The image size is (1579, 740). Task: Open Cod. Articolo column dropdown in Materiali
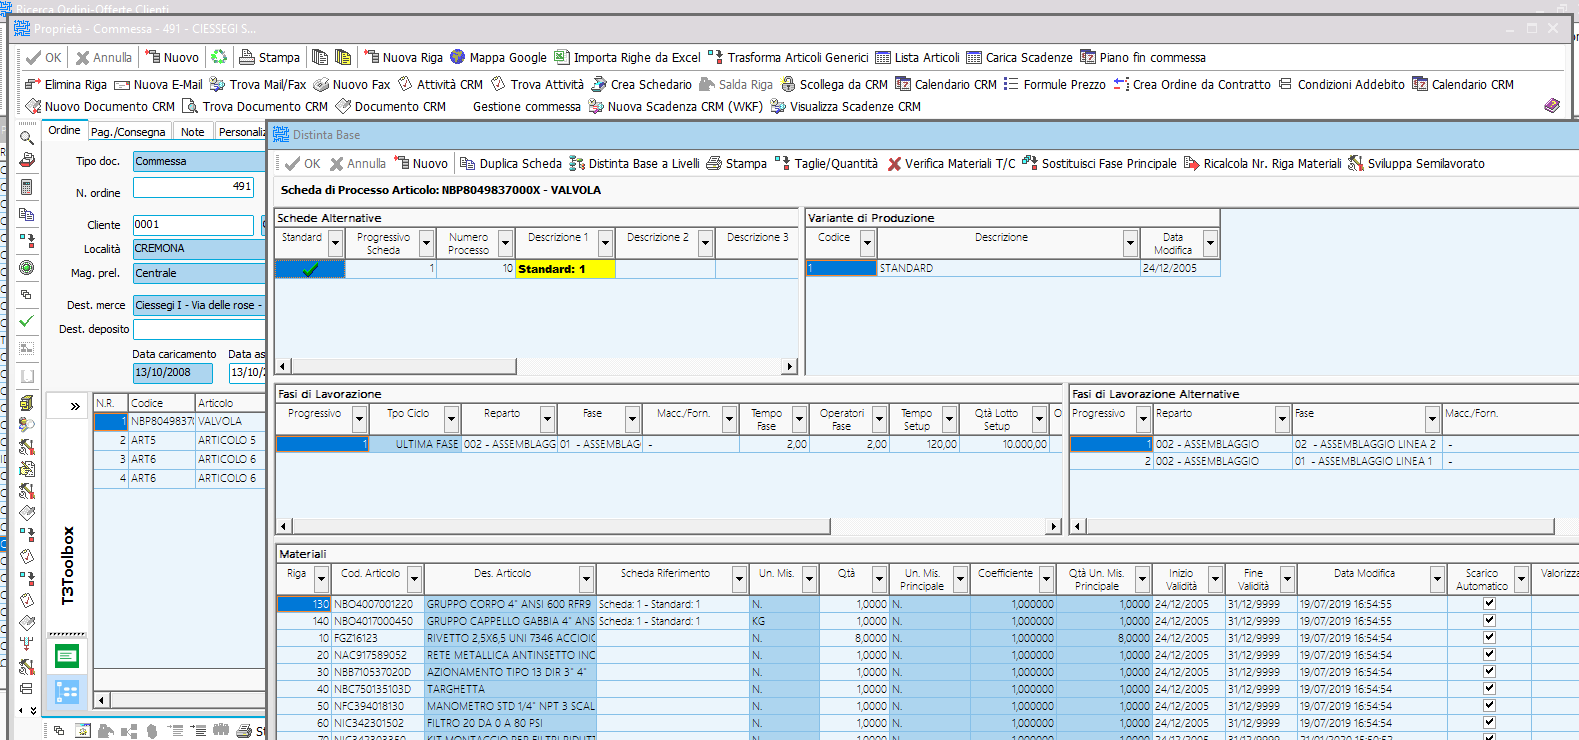414,579
